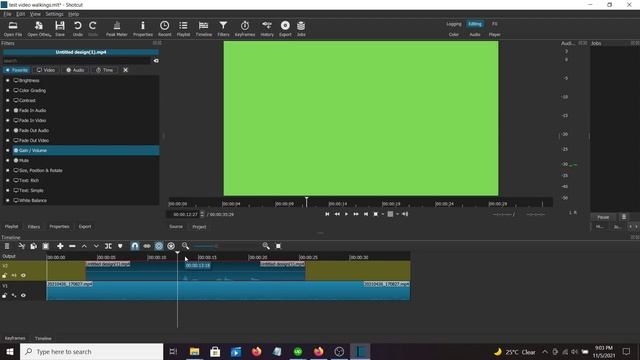Image resolution: width=640 pixels, height=360 pixels.
Task: Open the File menu
Action: tap(7, 14)
